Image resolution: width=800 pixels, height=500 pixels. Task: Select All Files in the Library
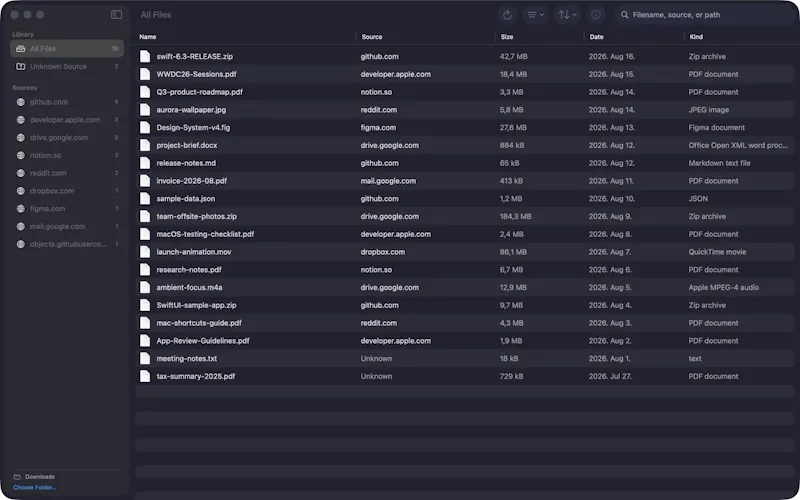click(x=67, y=48)
